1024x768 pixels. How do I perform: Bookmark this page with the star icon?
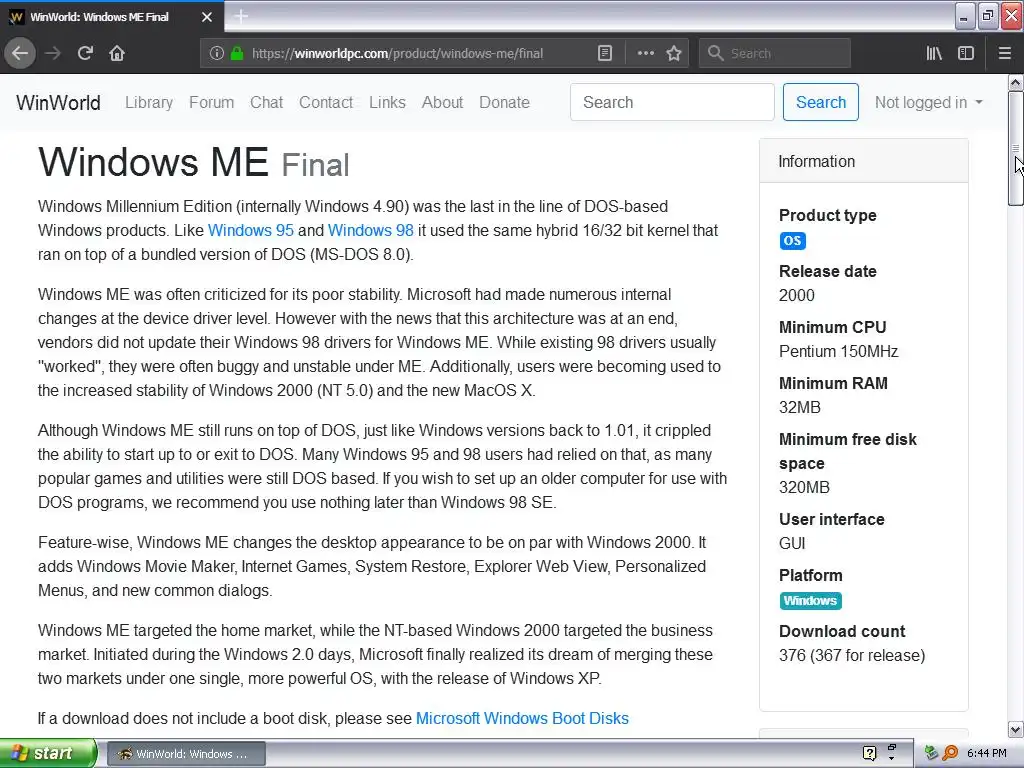point(674,54)
